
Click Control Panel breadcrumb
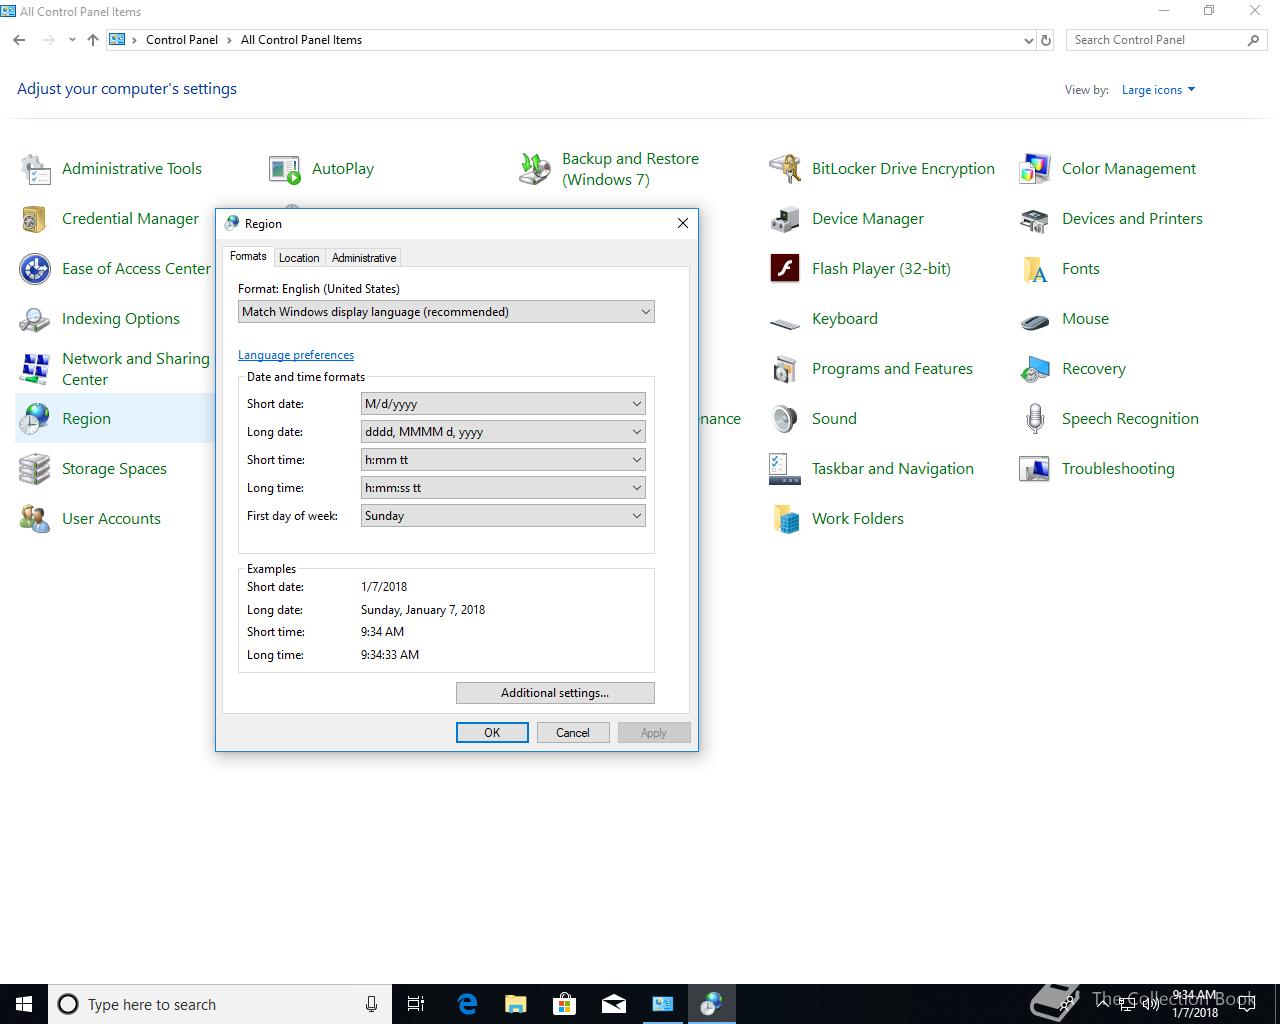click(x=182, y=40)
